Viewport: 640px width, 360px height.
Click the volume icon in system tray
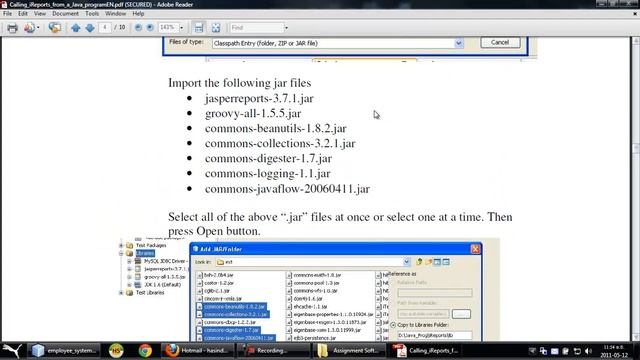point(588,351)
